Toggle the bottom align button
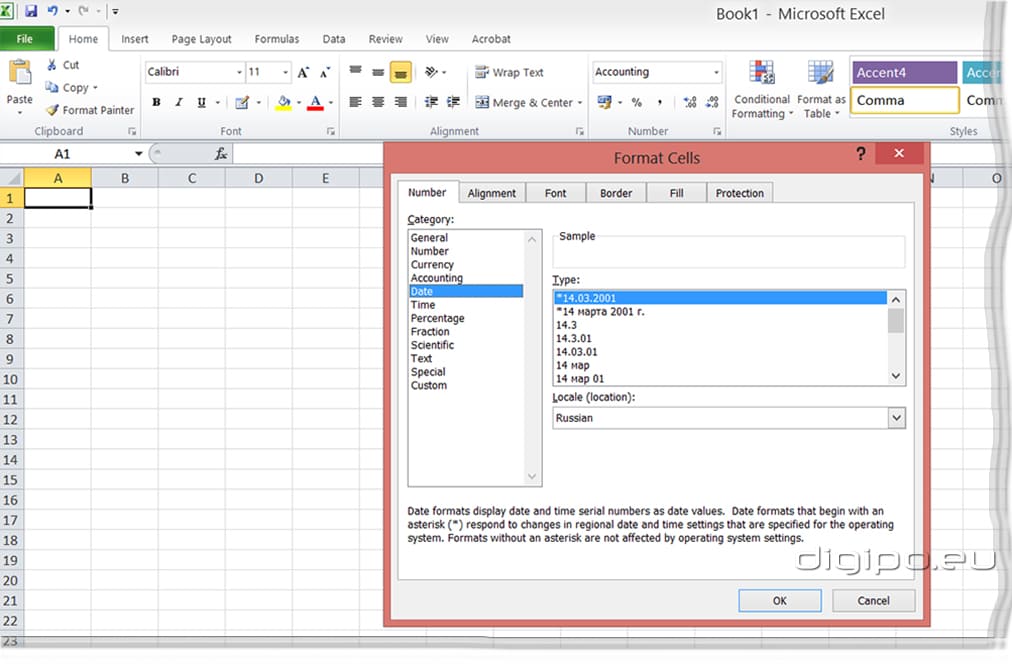 point(400,72)
